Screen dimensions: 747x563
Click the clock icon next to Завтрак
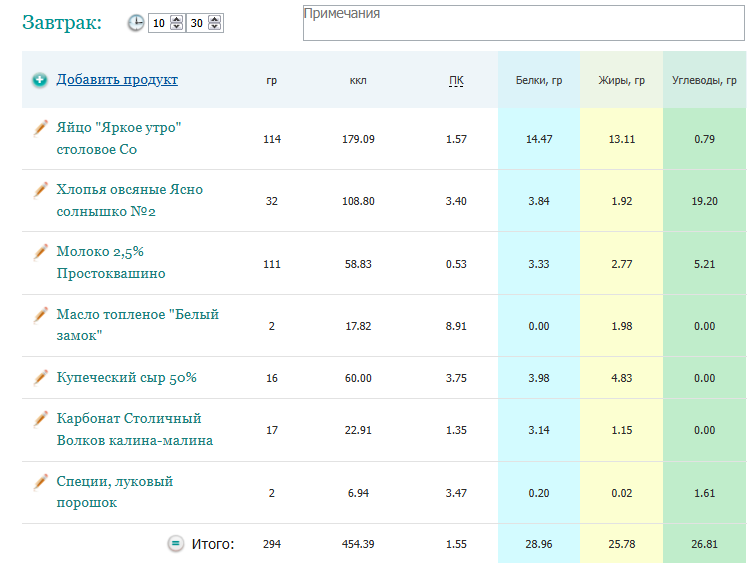point(136,23)
